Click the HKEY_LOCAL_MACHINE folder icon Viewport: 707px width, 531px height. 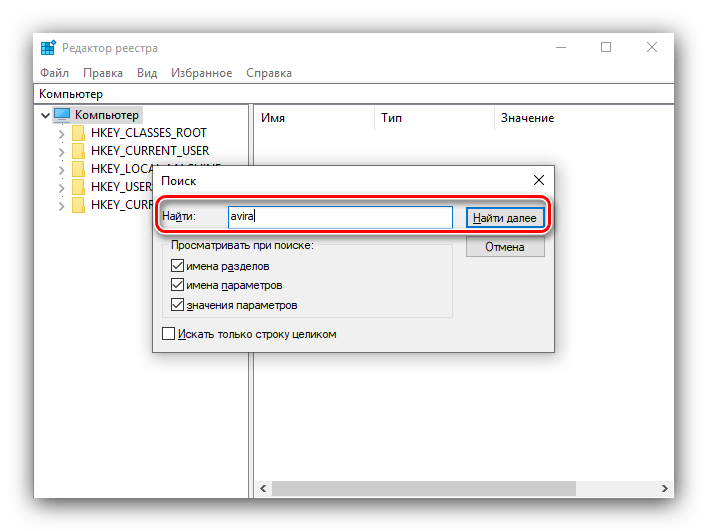click(78, 169)
